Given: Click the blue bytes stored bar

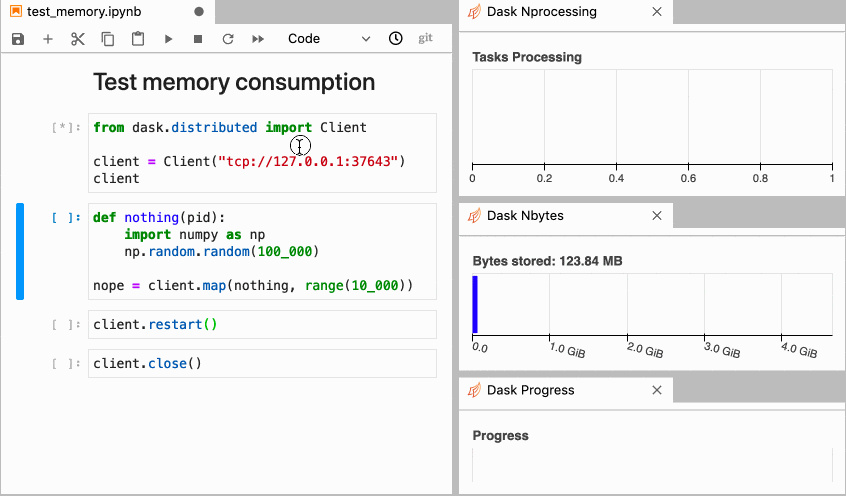Looking at the screenshot, I should (x=475, y=304).
